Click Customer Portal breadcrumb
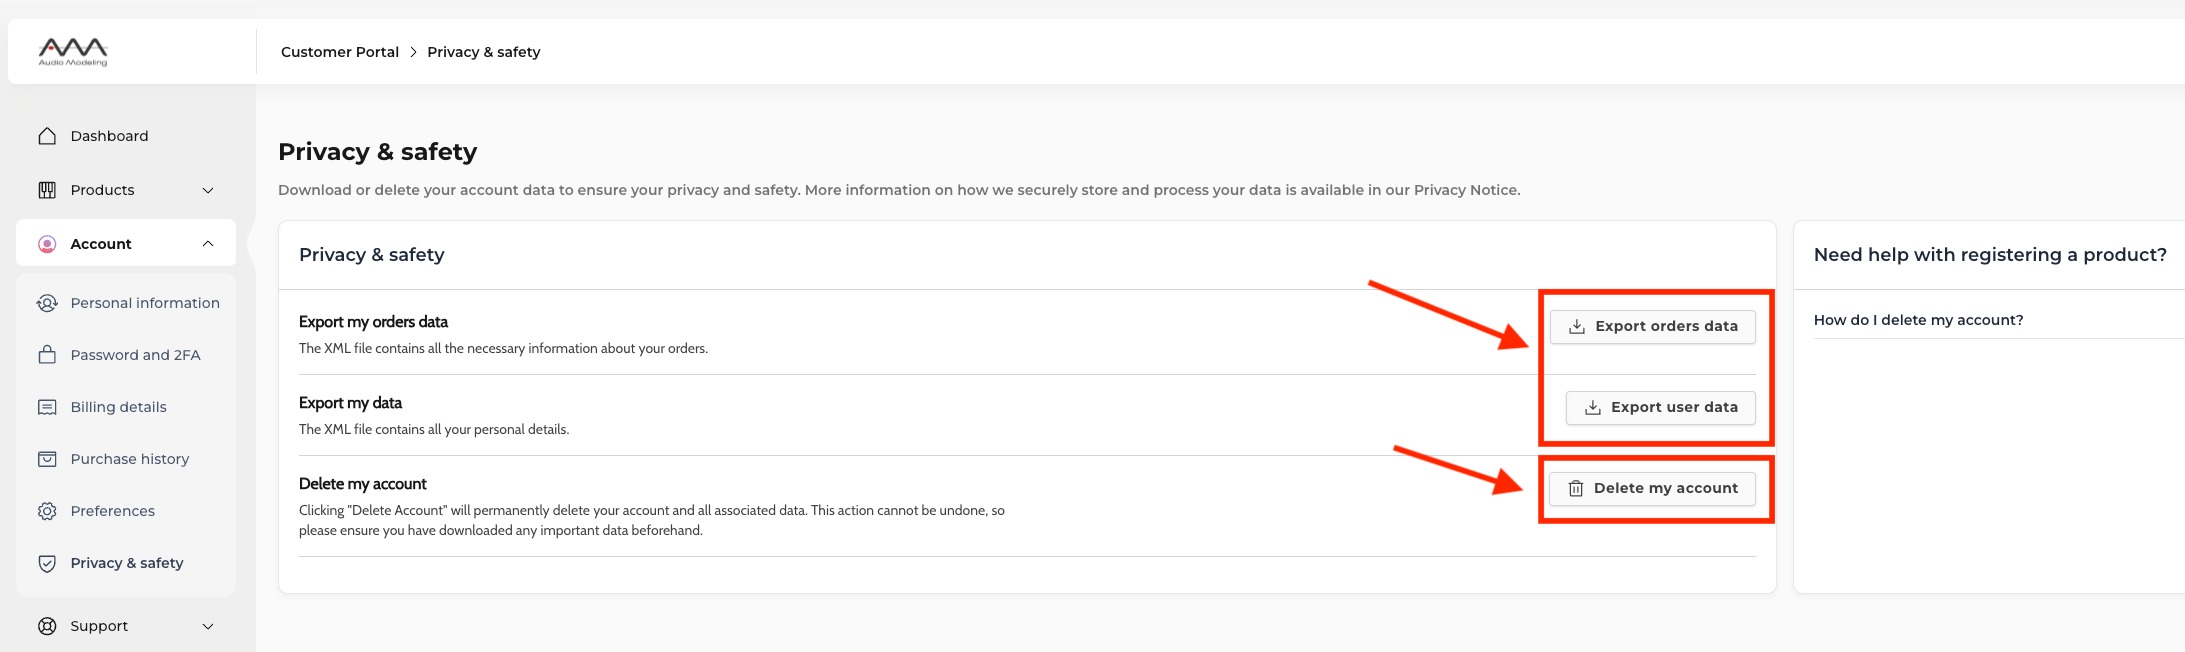This screenshot has height=652, width=2185. click(x=340, y=52)
